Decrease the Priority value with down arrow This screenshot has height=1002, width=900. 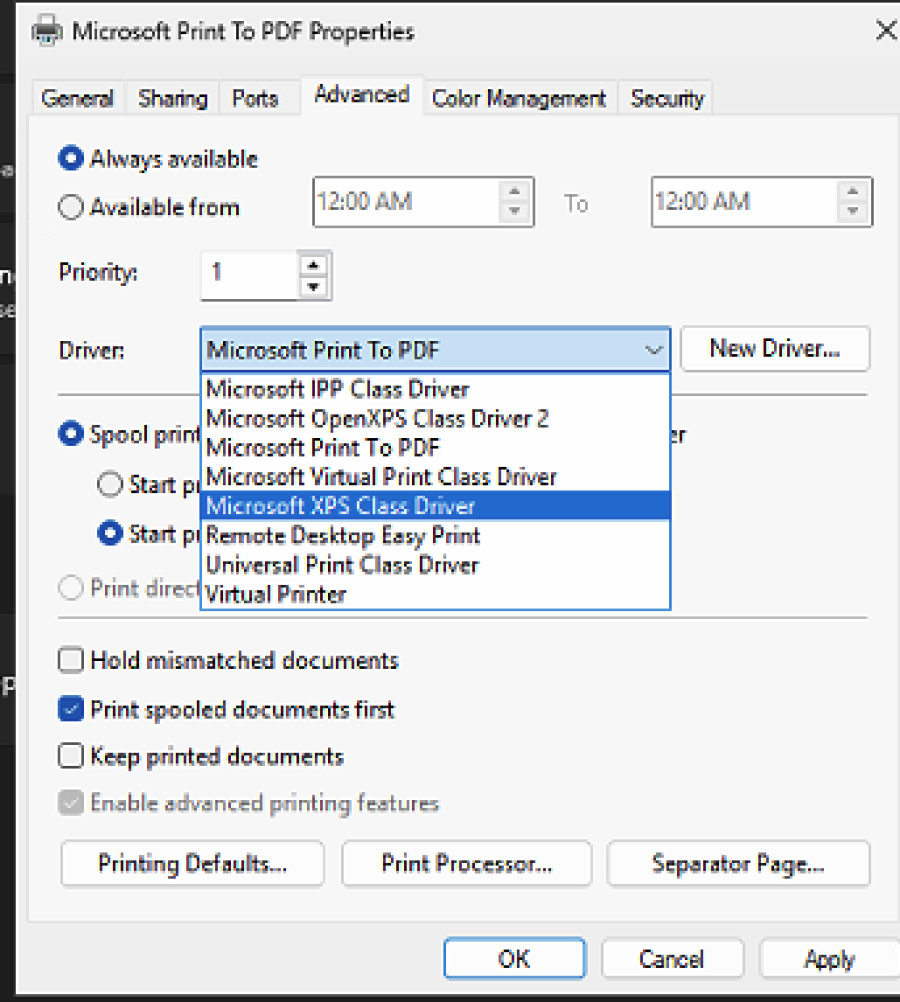click(x=315, y=287)
